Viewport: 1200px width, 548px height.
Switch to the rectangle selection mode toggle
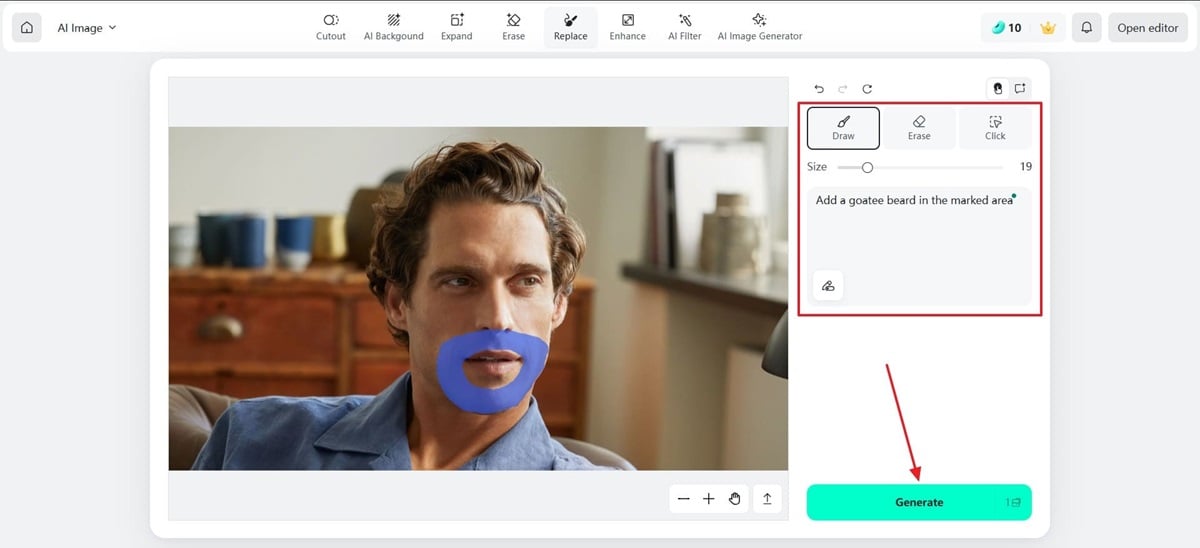point(1020,88)
